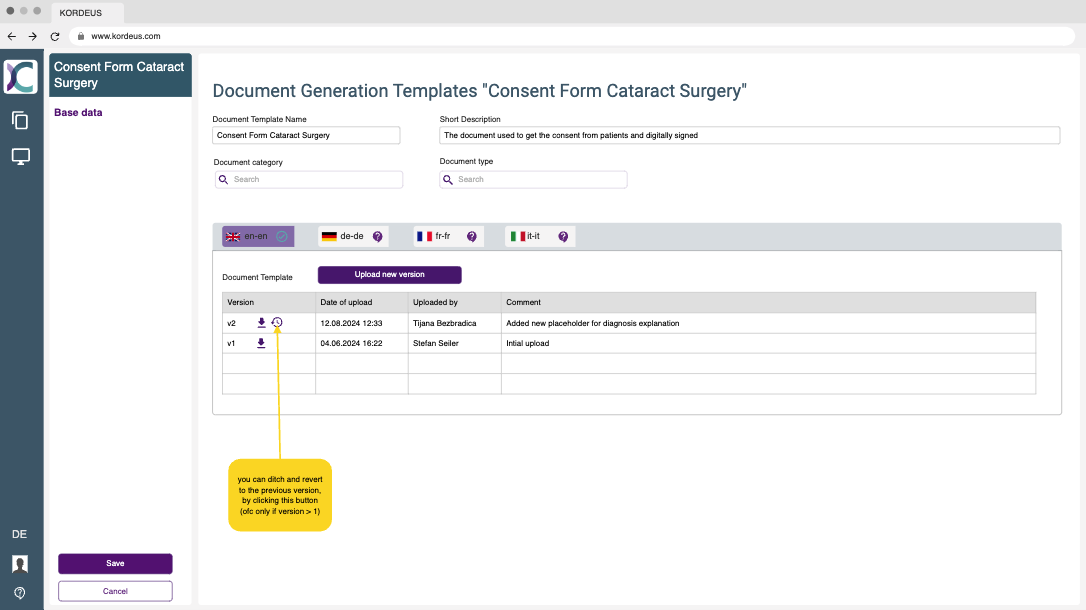
Task: Go back with the browser back arrow
Action: tap(12, 36)
